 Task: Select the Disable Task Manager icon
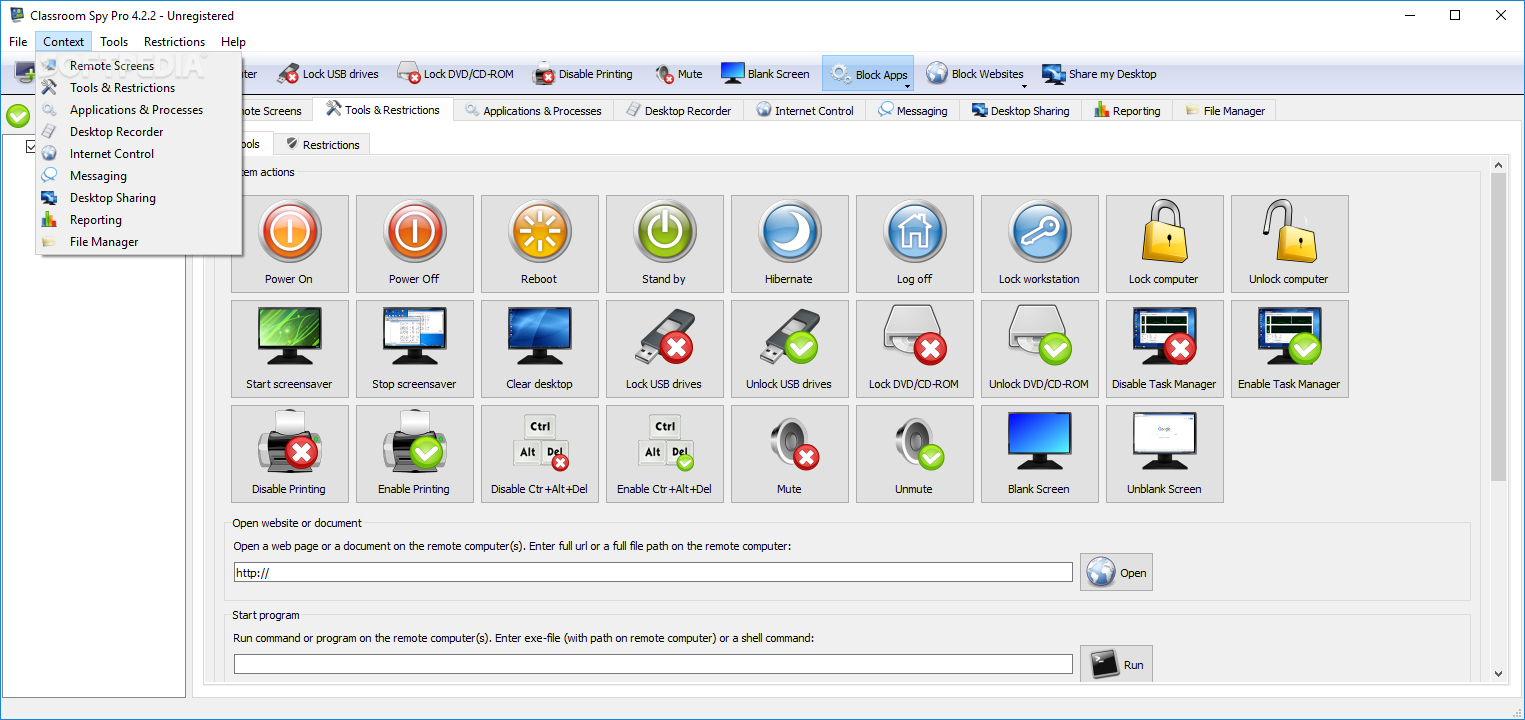click(1164, 348)
